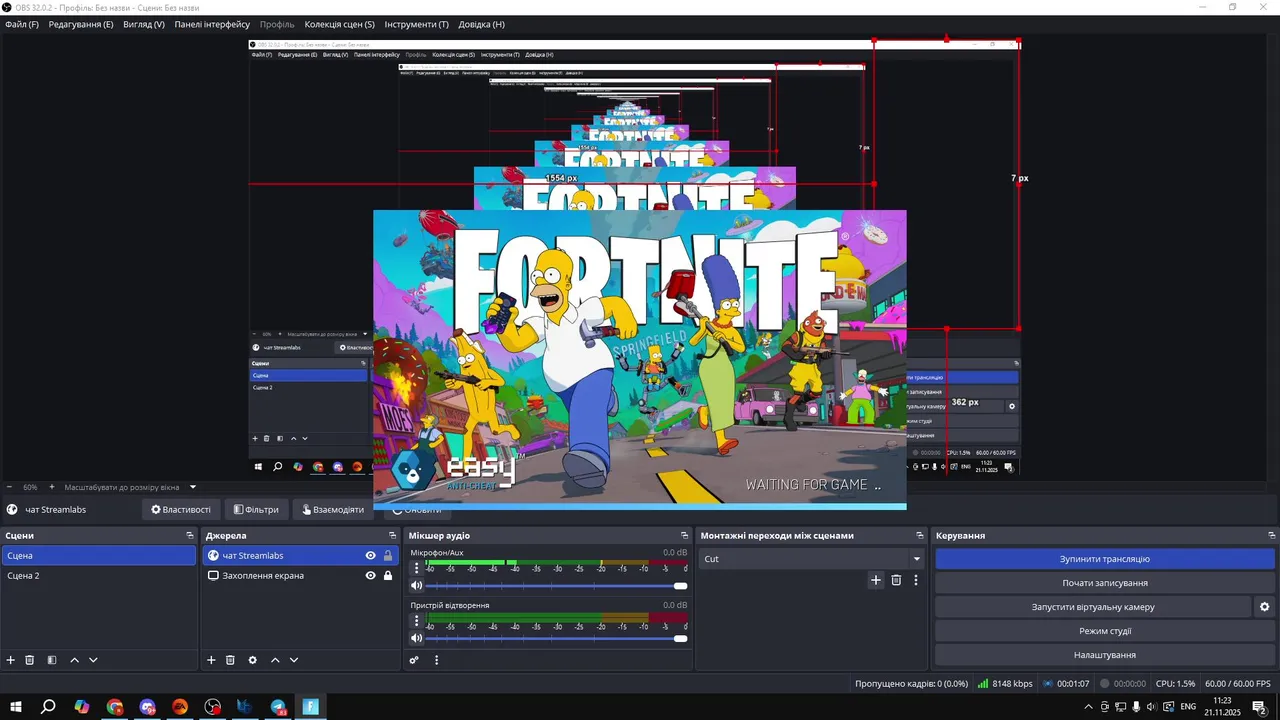The height and width of the screenshot is (720, 1280).
Task: Float the Джерела panel
Action: (x=391, y=536)
